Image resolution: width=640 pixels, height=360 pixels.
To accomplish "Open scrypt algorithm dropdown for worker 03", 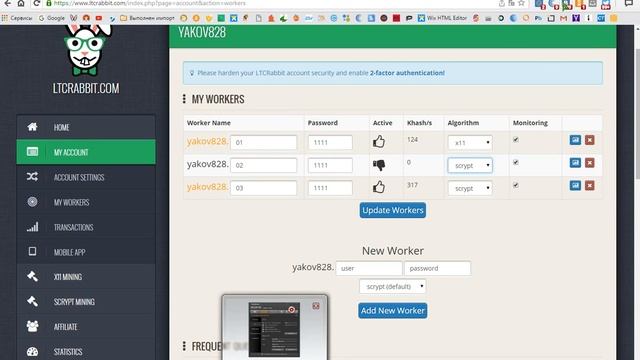I will point(470,188).
